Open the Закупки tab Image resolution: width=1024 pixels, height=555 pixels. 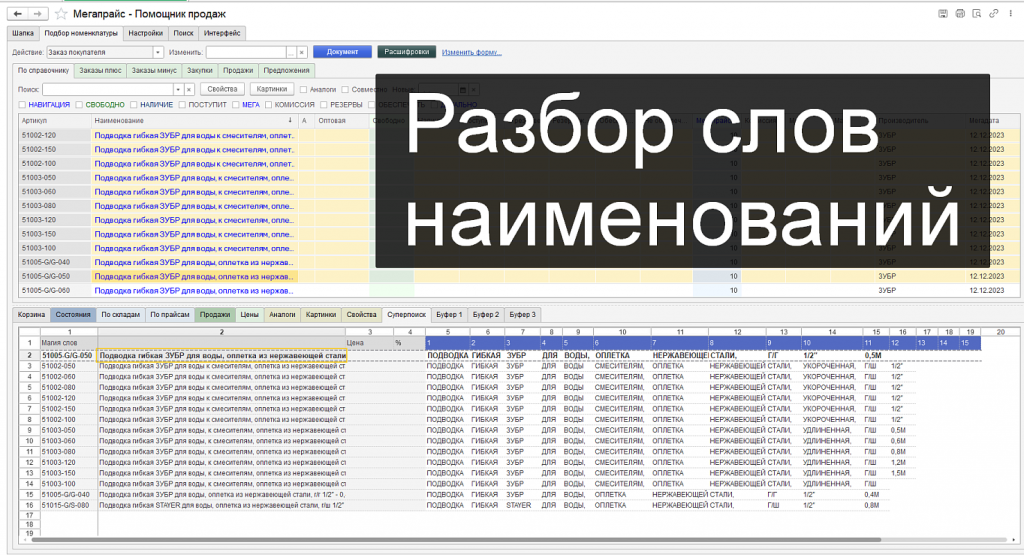[200, 71]
